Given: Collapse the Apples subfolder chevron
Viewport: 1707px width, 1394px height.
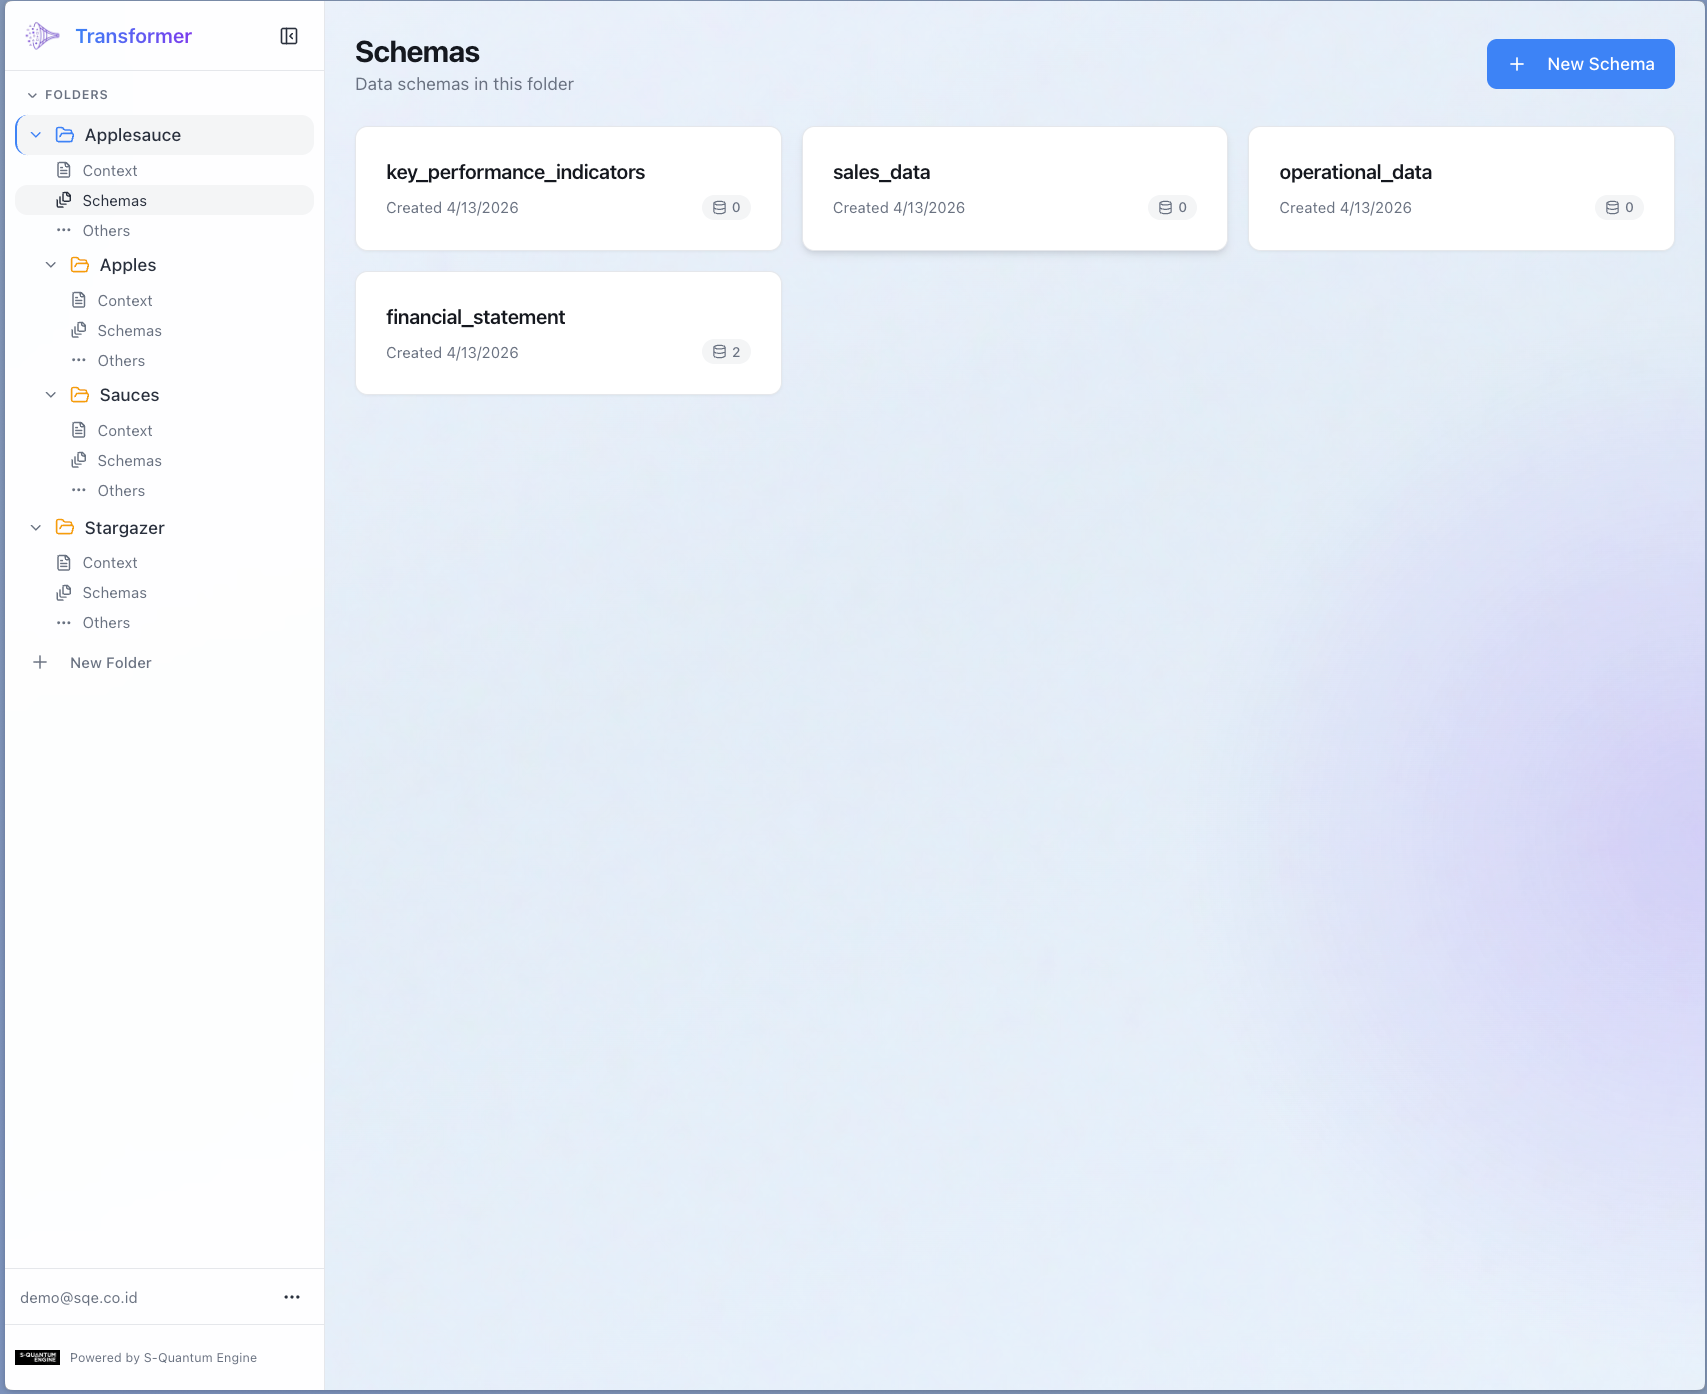Looking at the screenshot, I should click(51, 265).
